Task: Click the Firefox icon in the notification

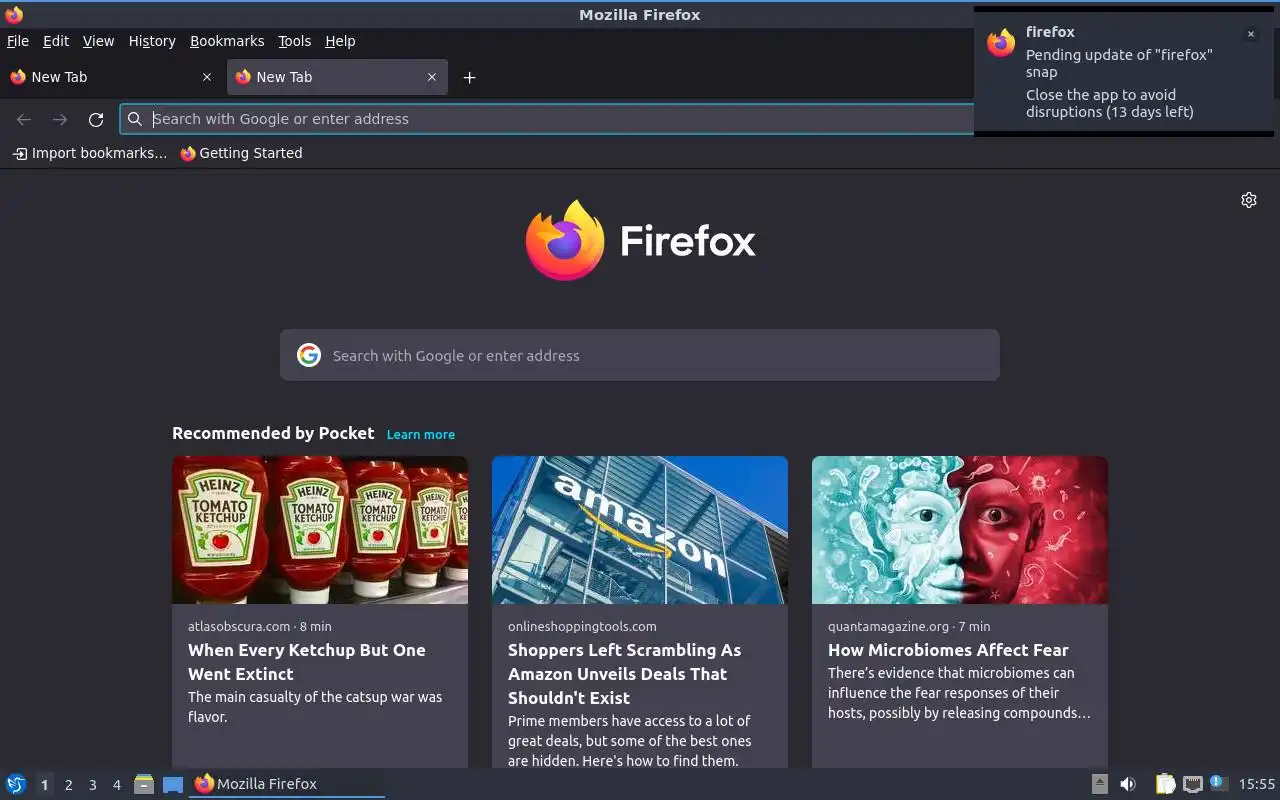Action: 1001,42
